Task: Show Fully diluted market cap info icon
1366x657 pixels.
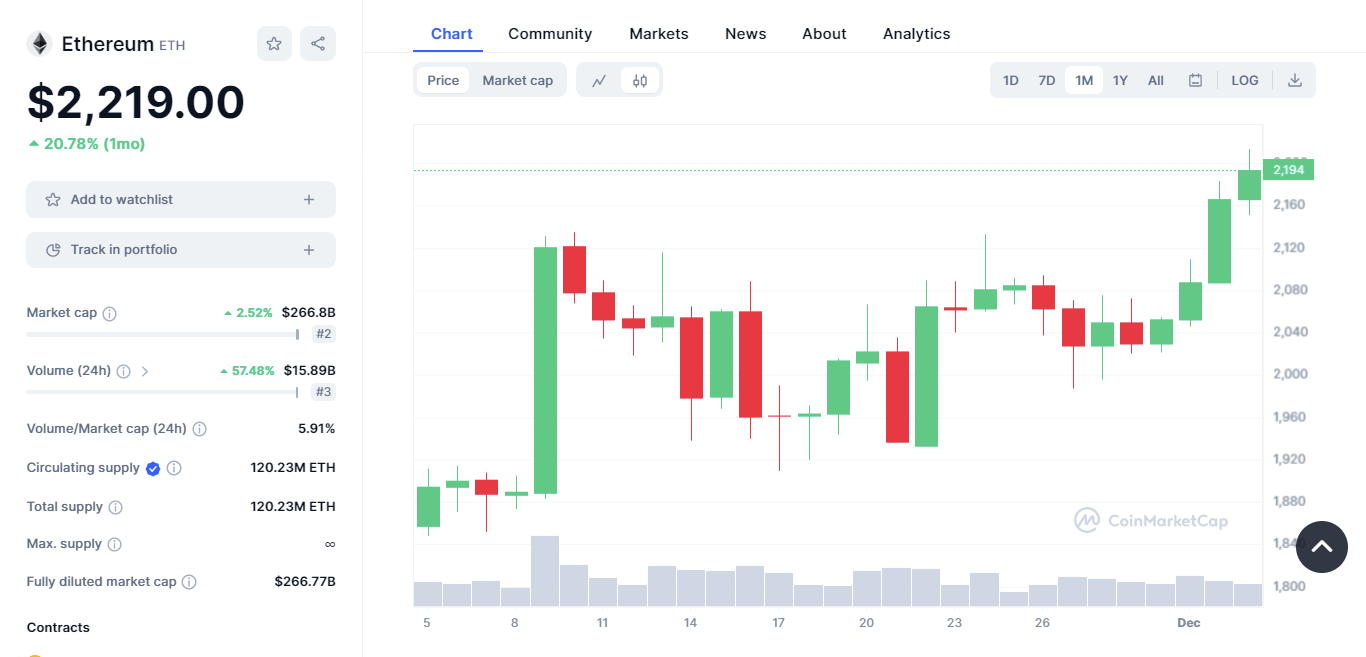Action: 189,582
